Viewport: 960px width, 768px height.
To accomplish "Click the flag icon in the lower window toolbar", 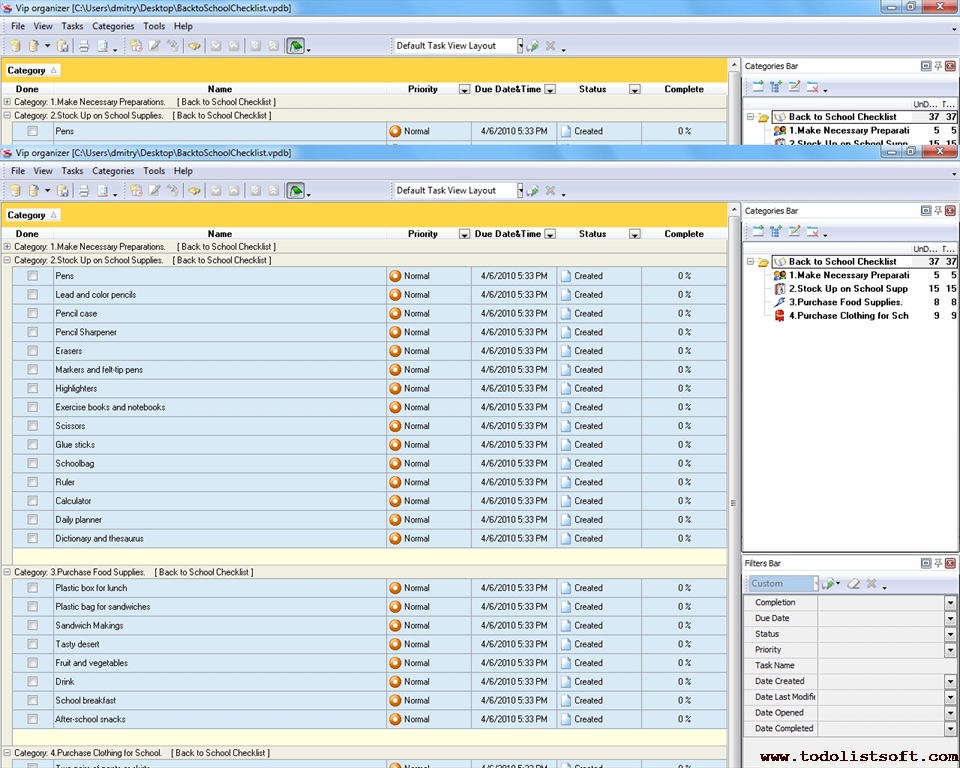I will (295, 190).
